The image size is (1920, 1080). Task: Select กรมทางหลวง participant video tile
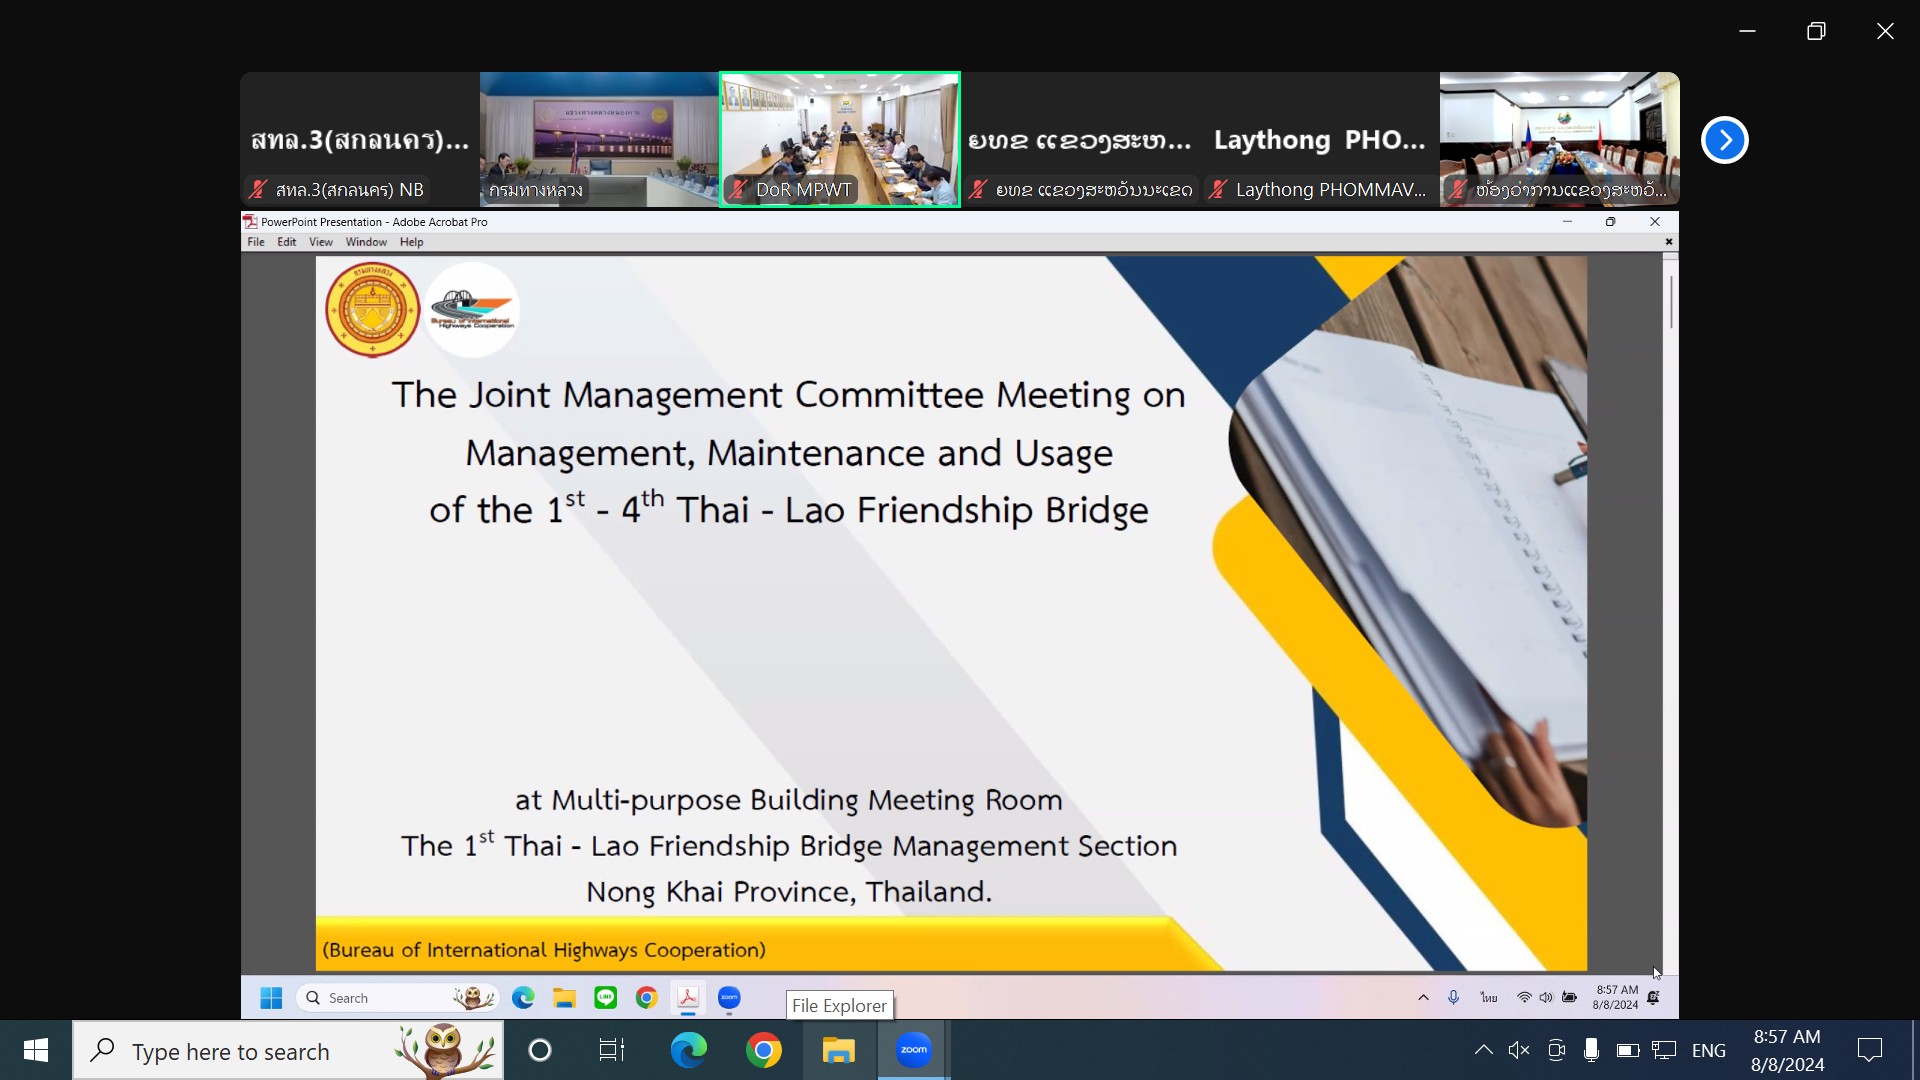pos(599,139)
